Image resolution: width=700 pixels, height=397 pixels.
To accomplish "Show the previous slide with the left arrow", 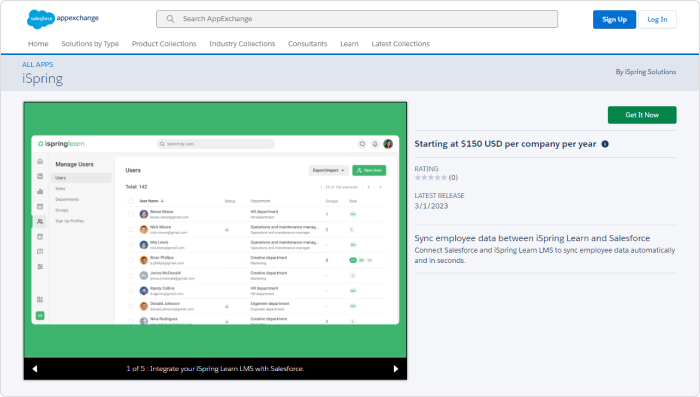I will pos(35,369).
